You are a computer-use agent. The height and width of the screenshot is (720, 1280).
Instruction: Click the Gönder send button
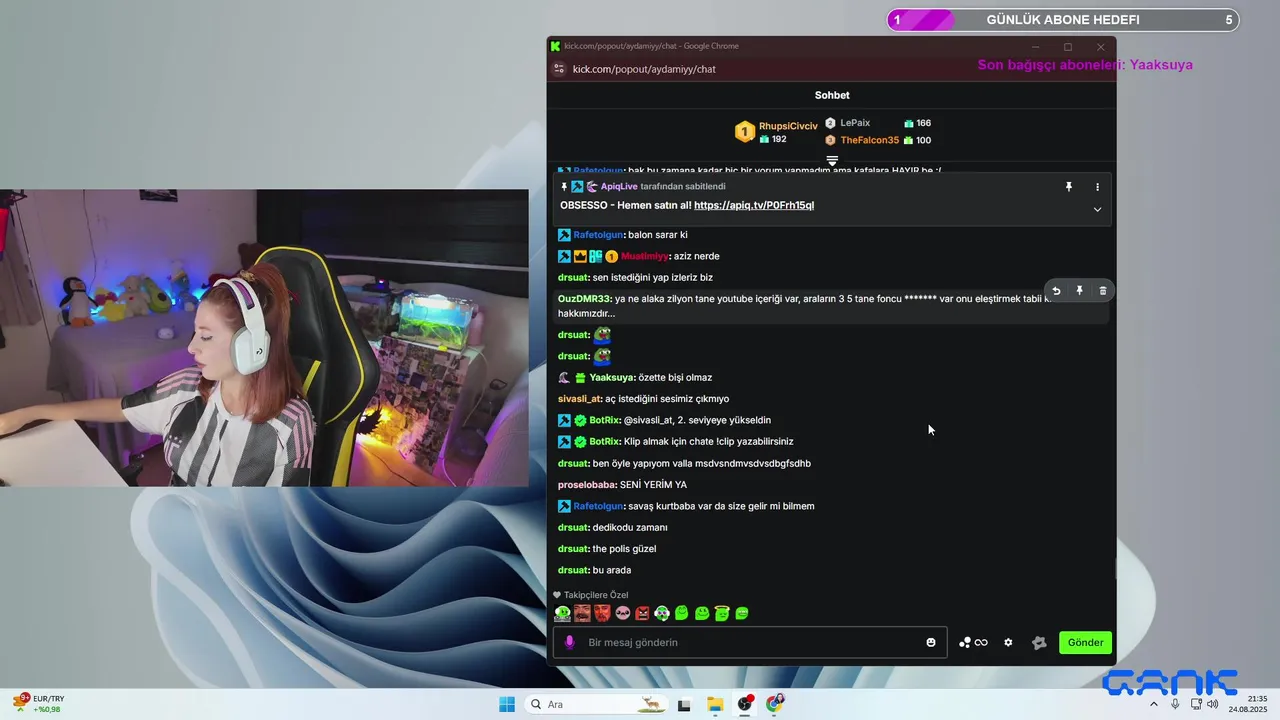1085,643
